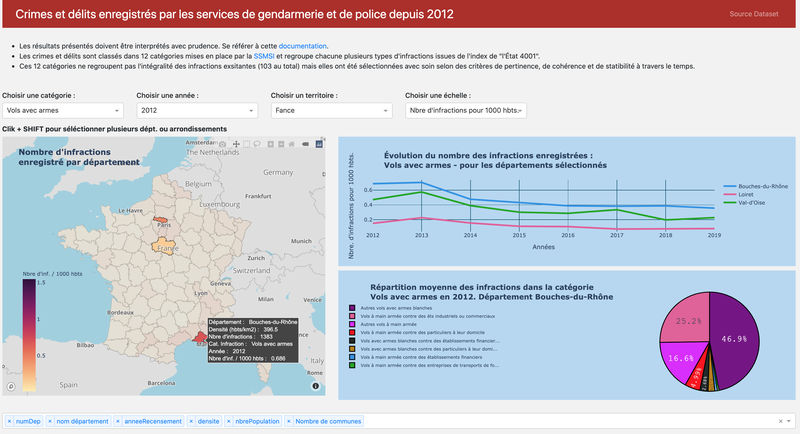Toggle 'Autres vols avec armes blanches' pie entry
This screenshot has height=434, width=800.
(391, 308)
